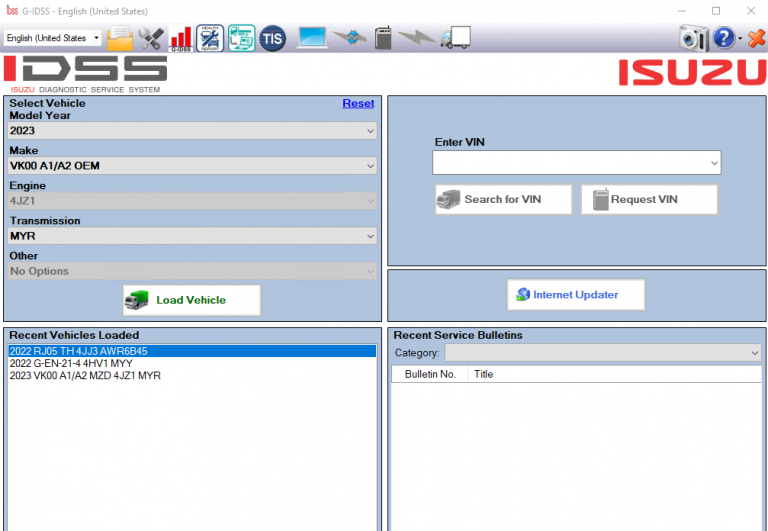Open the TIS round blue icon
This screenshot has height=531, width=768.
[x=272, y=38]
